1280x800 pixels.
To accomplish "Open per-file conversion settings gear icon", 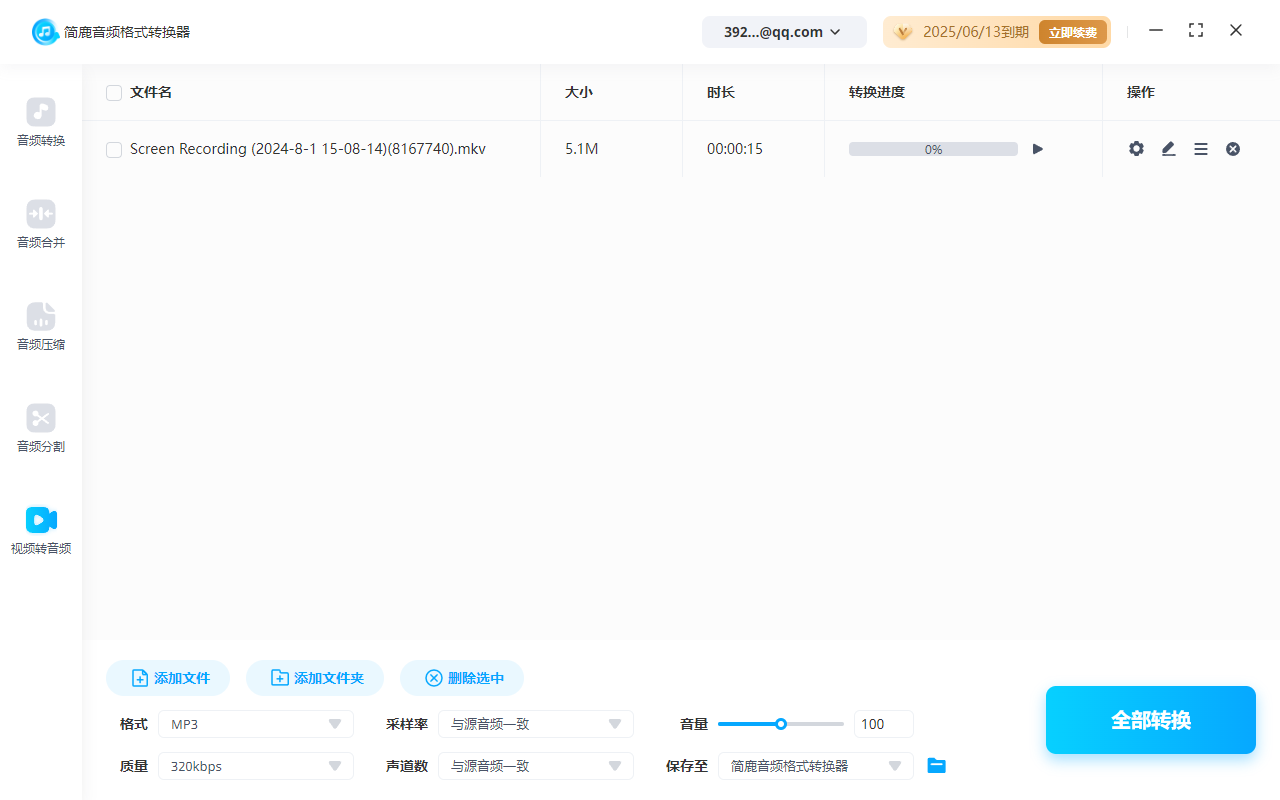I will 1136,148.
